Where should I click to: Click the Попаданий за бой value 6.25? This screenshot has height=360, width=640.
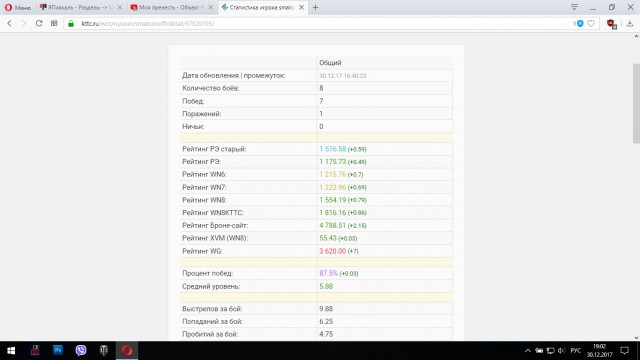click(326, 321)
